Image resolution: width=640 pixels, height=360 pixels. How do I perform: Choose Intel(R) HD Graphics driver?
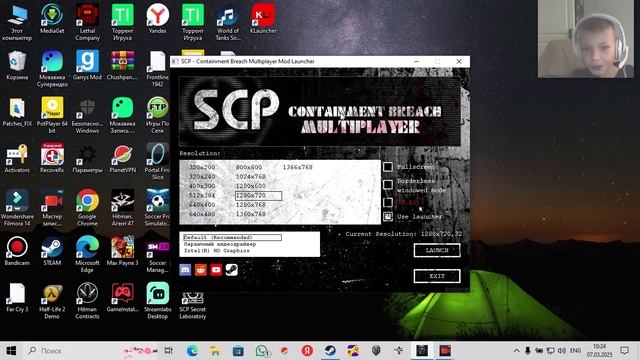[x=217, y=251]
